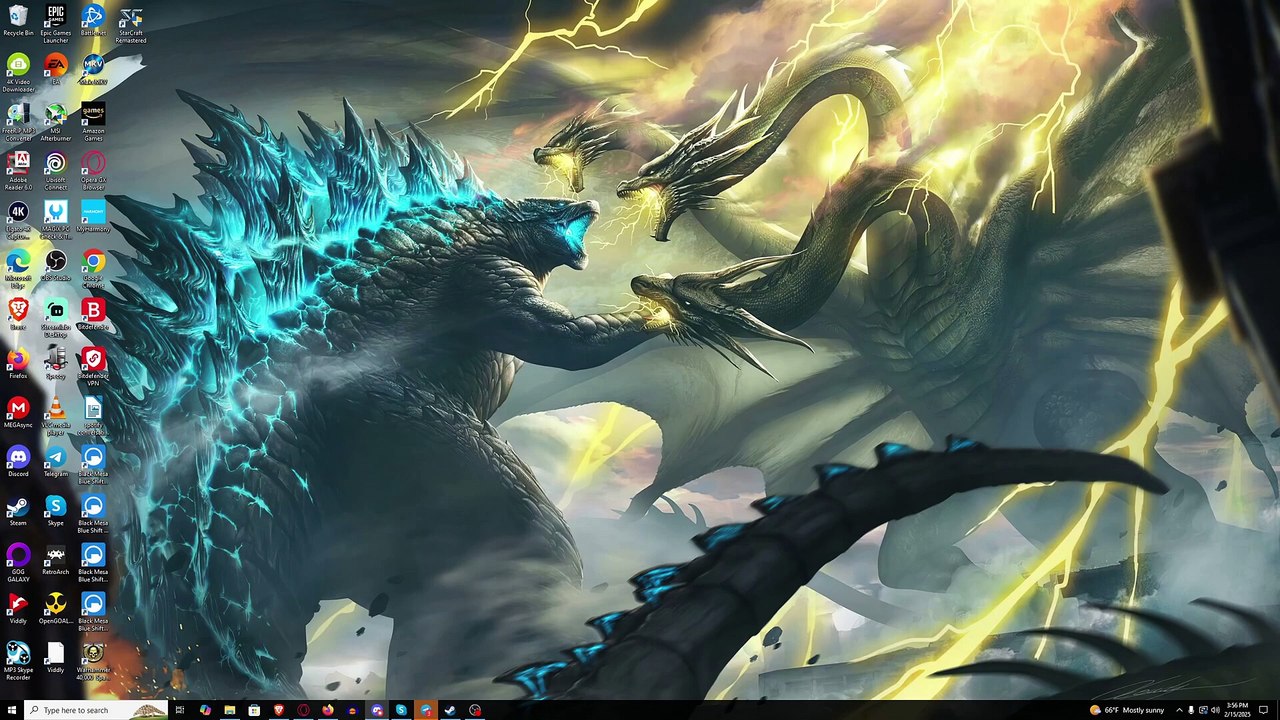
Task: Open the notification center icon
Action: pos(1264,710)
